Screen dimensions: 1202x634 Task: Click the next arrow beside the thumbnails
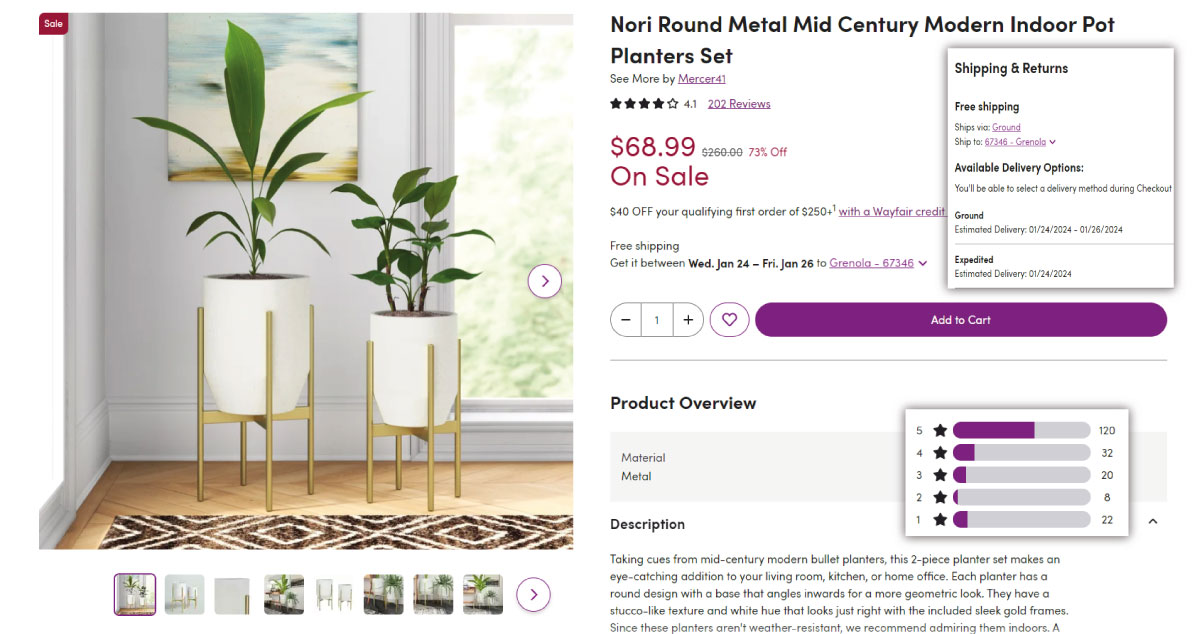tap(533, 594)
